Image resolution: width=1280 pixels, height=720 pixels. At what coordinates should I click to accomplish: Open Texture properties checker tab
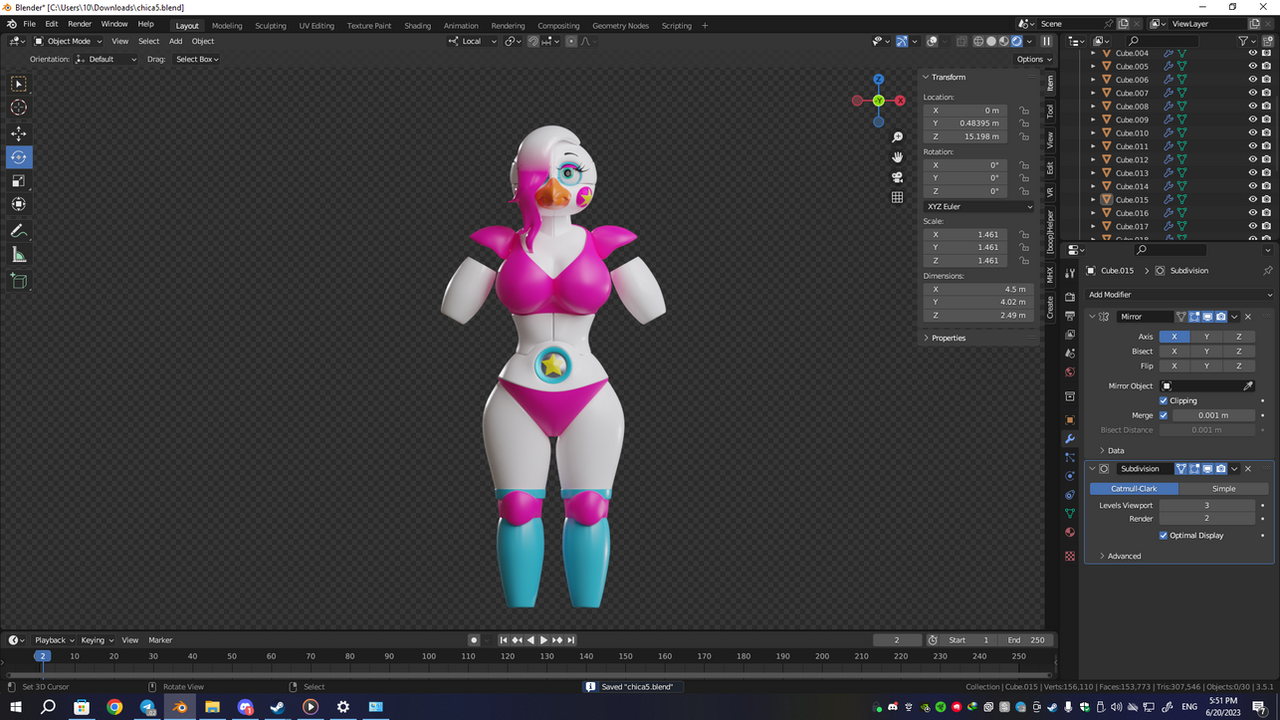(x=1069, y=555)
